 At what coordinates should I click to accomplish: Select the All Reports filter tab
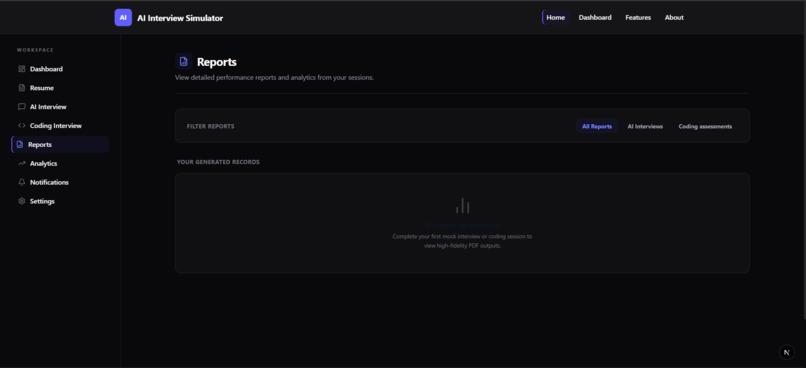click(597, 126)
